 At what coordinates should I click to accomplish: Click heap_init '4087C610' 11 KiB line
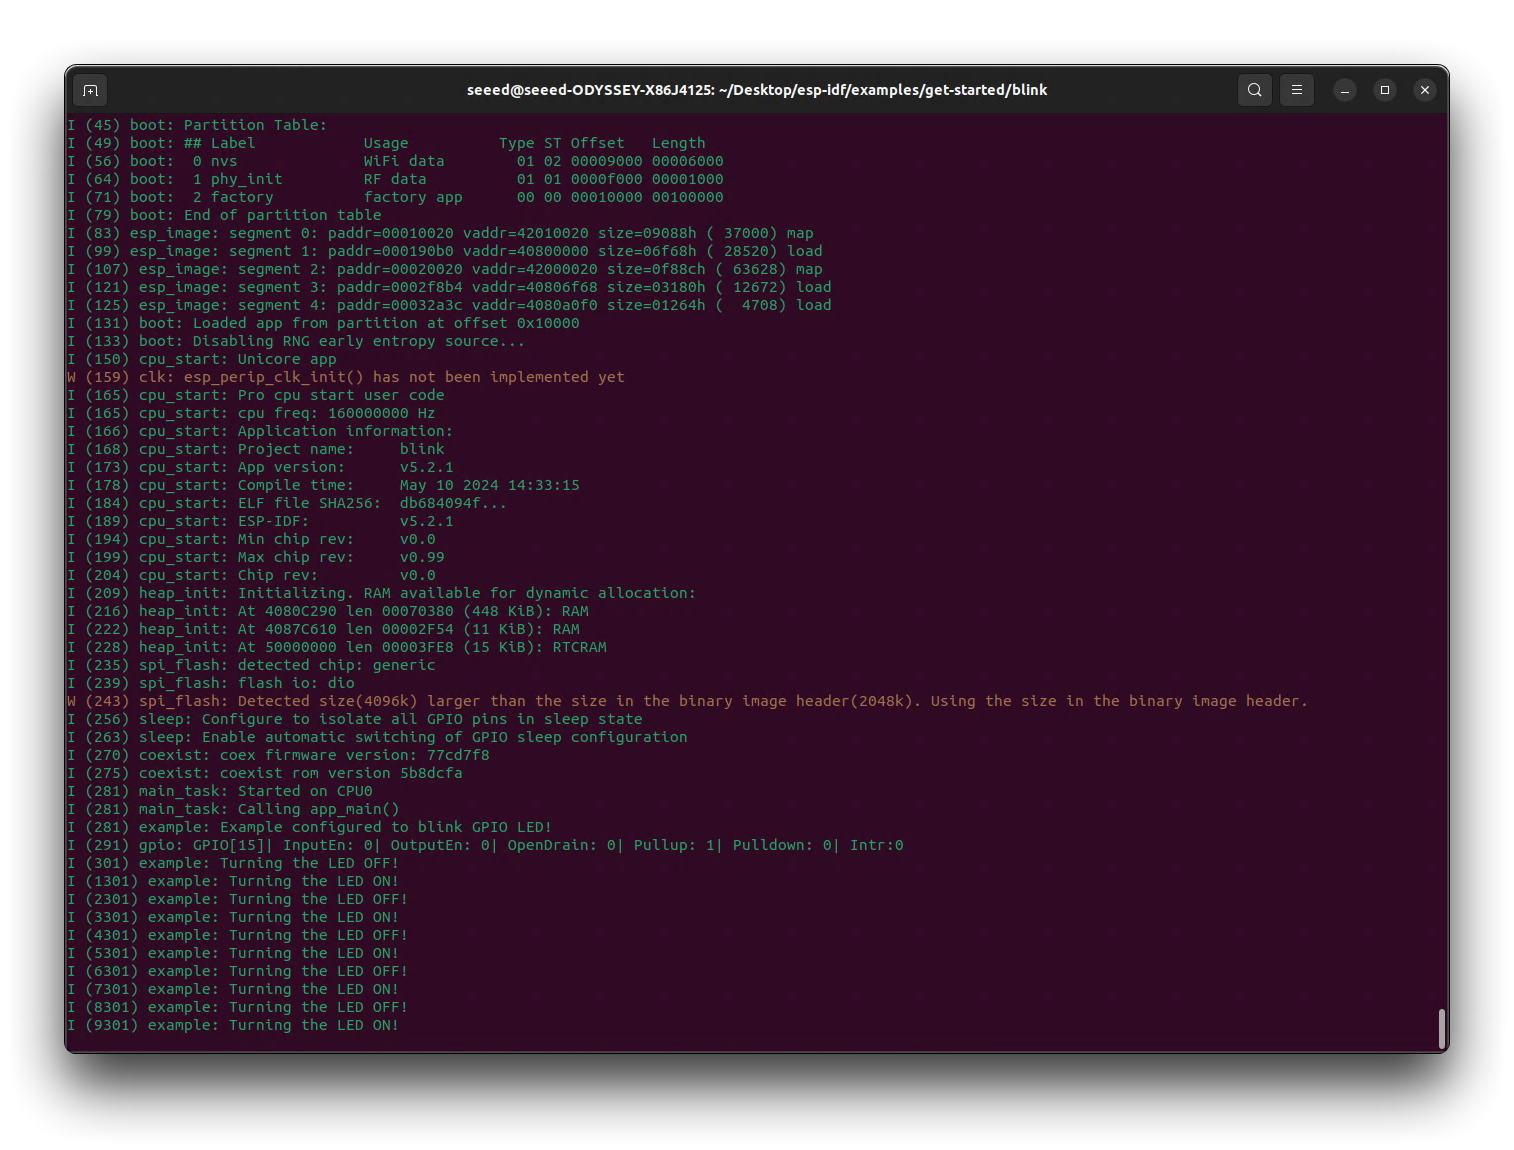[x=323, y=629]
